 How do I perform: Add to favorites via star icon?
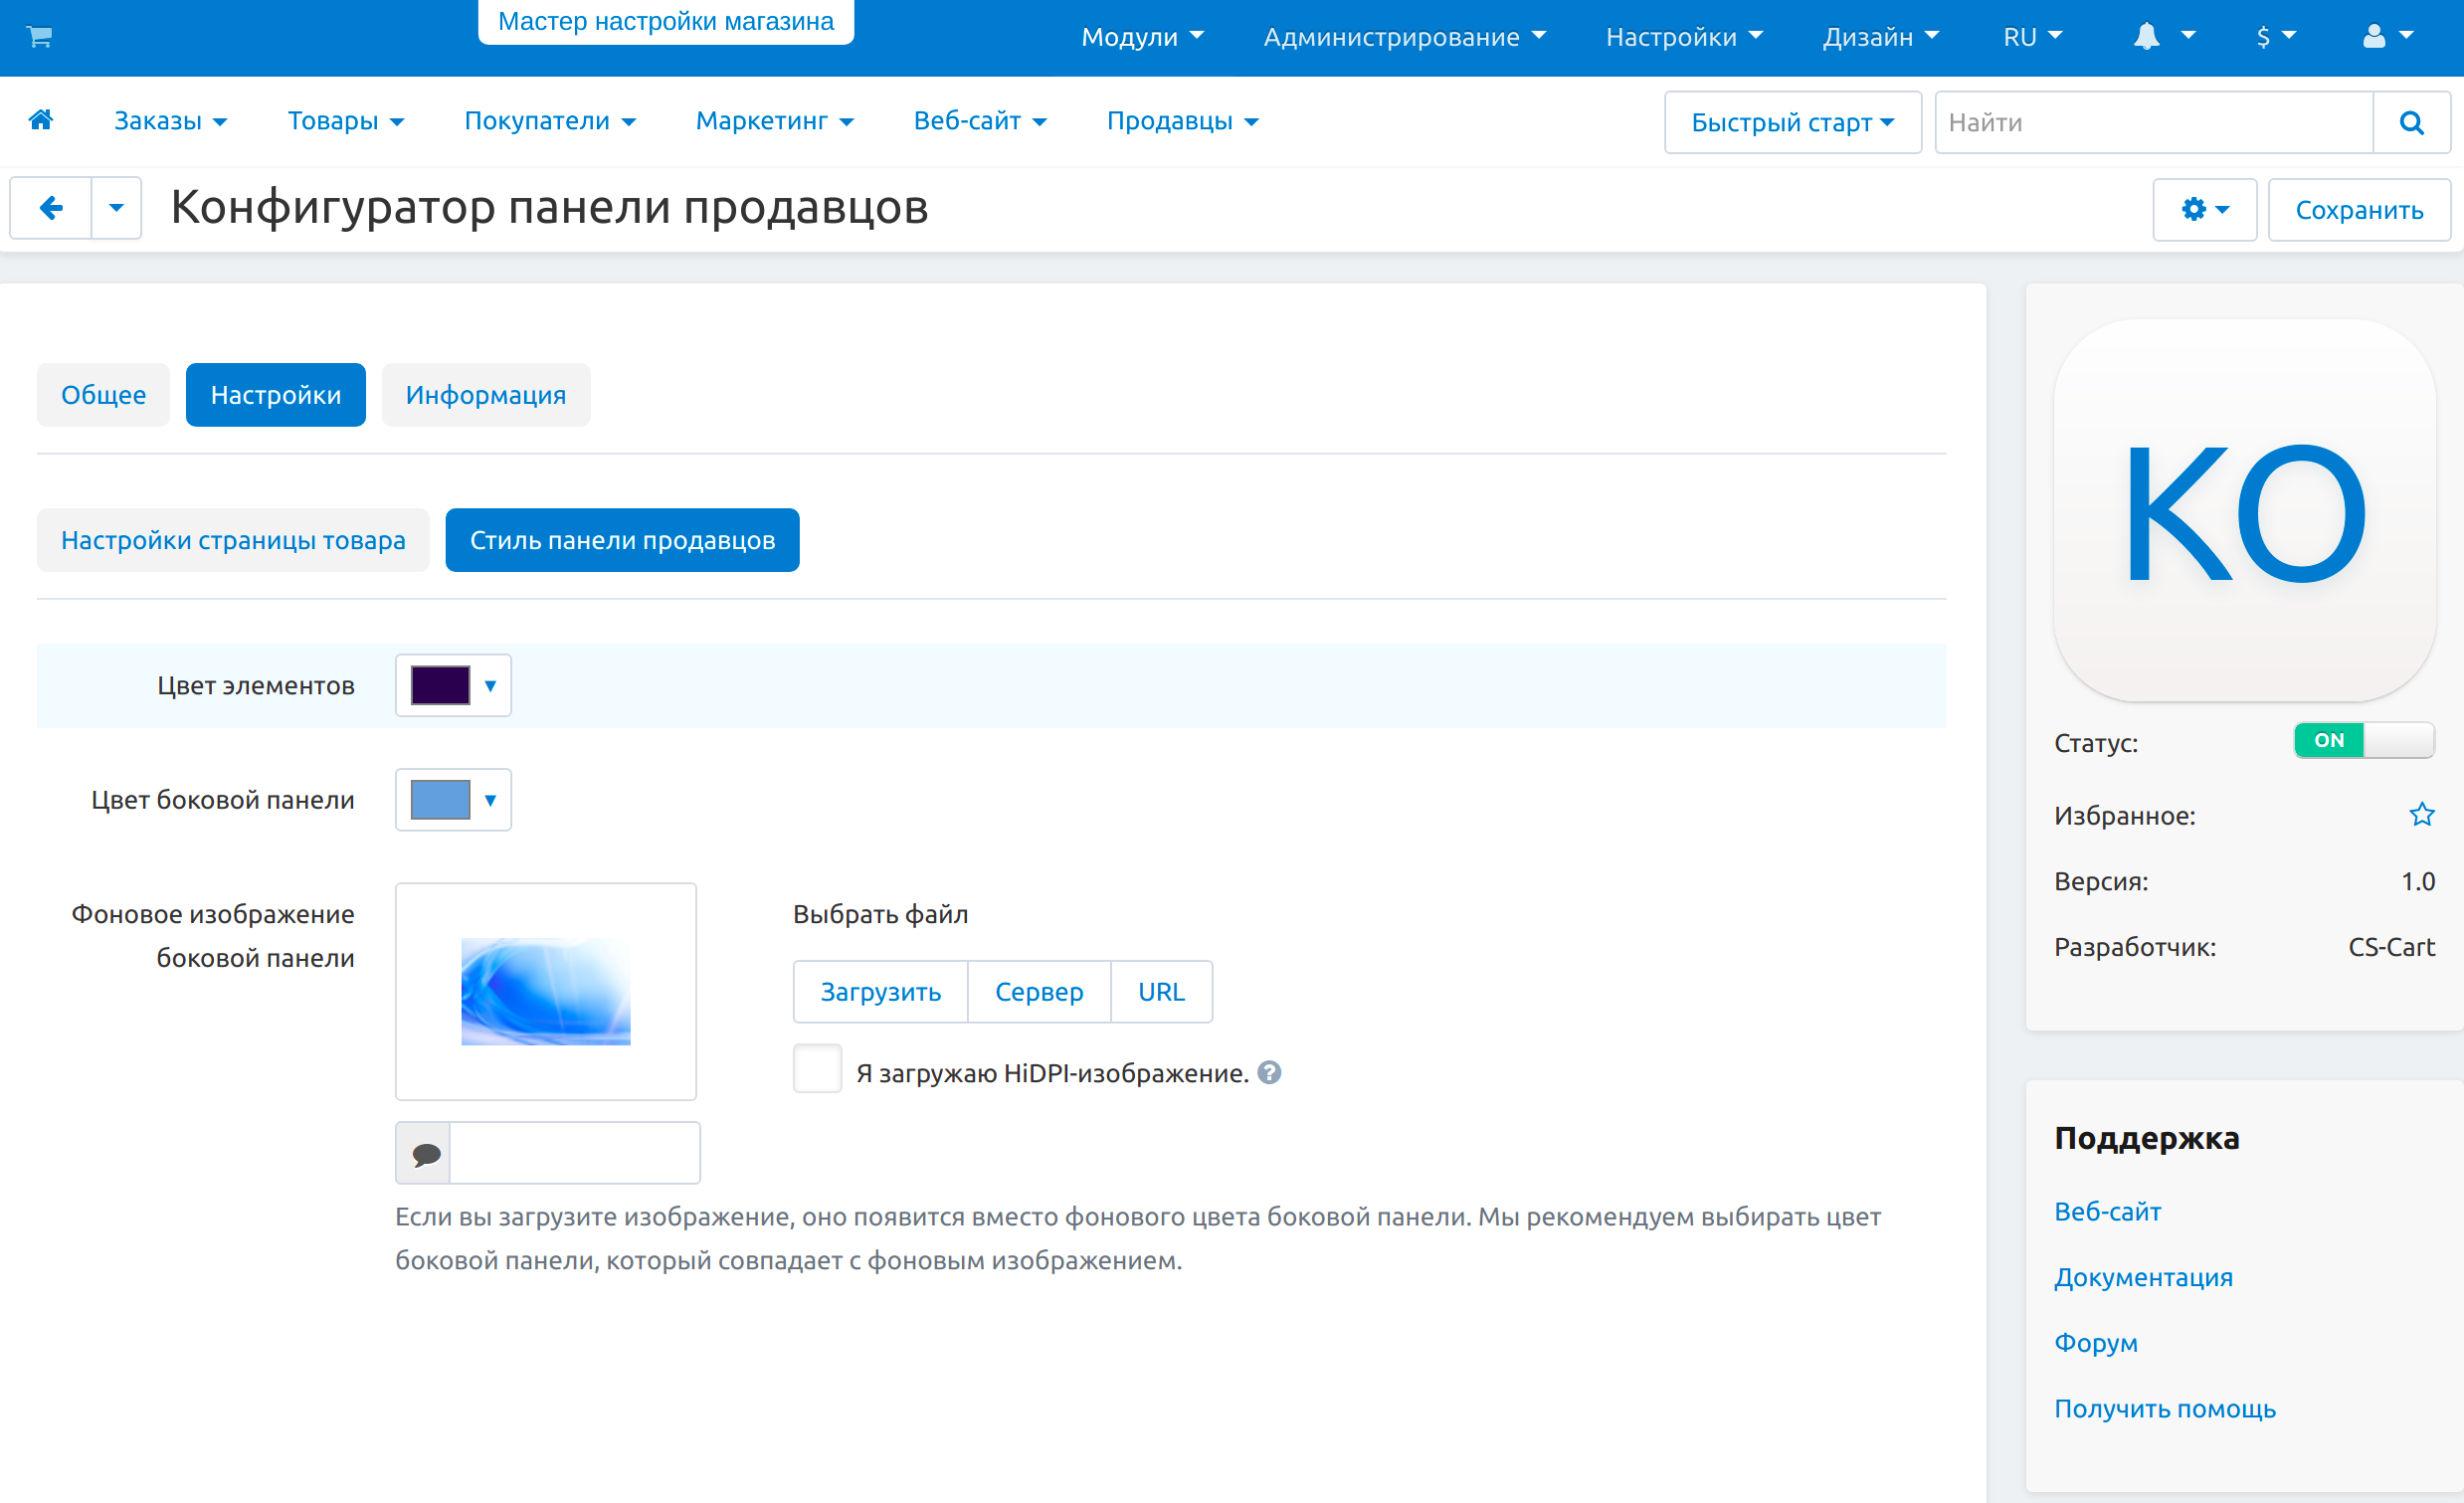(2420, 815)
